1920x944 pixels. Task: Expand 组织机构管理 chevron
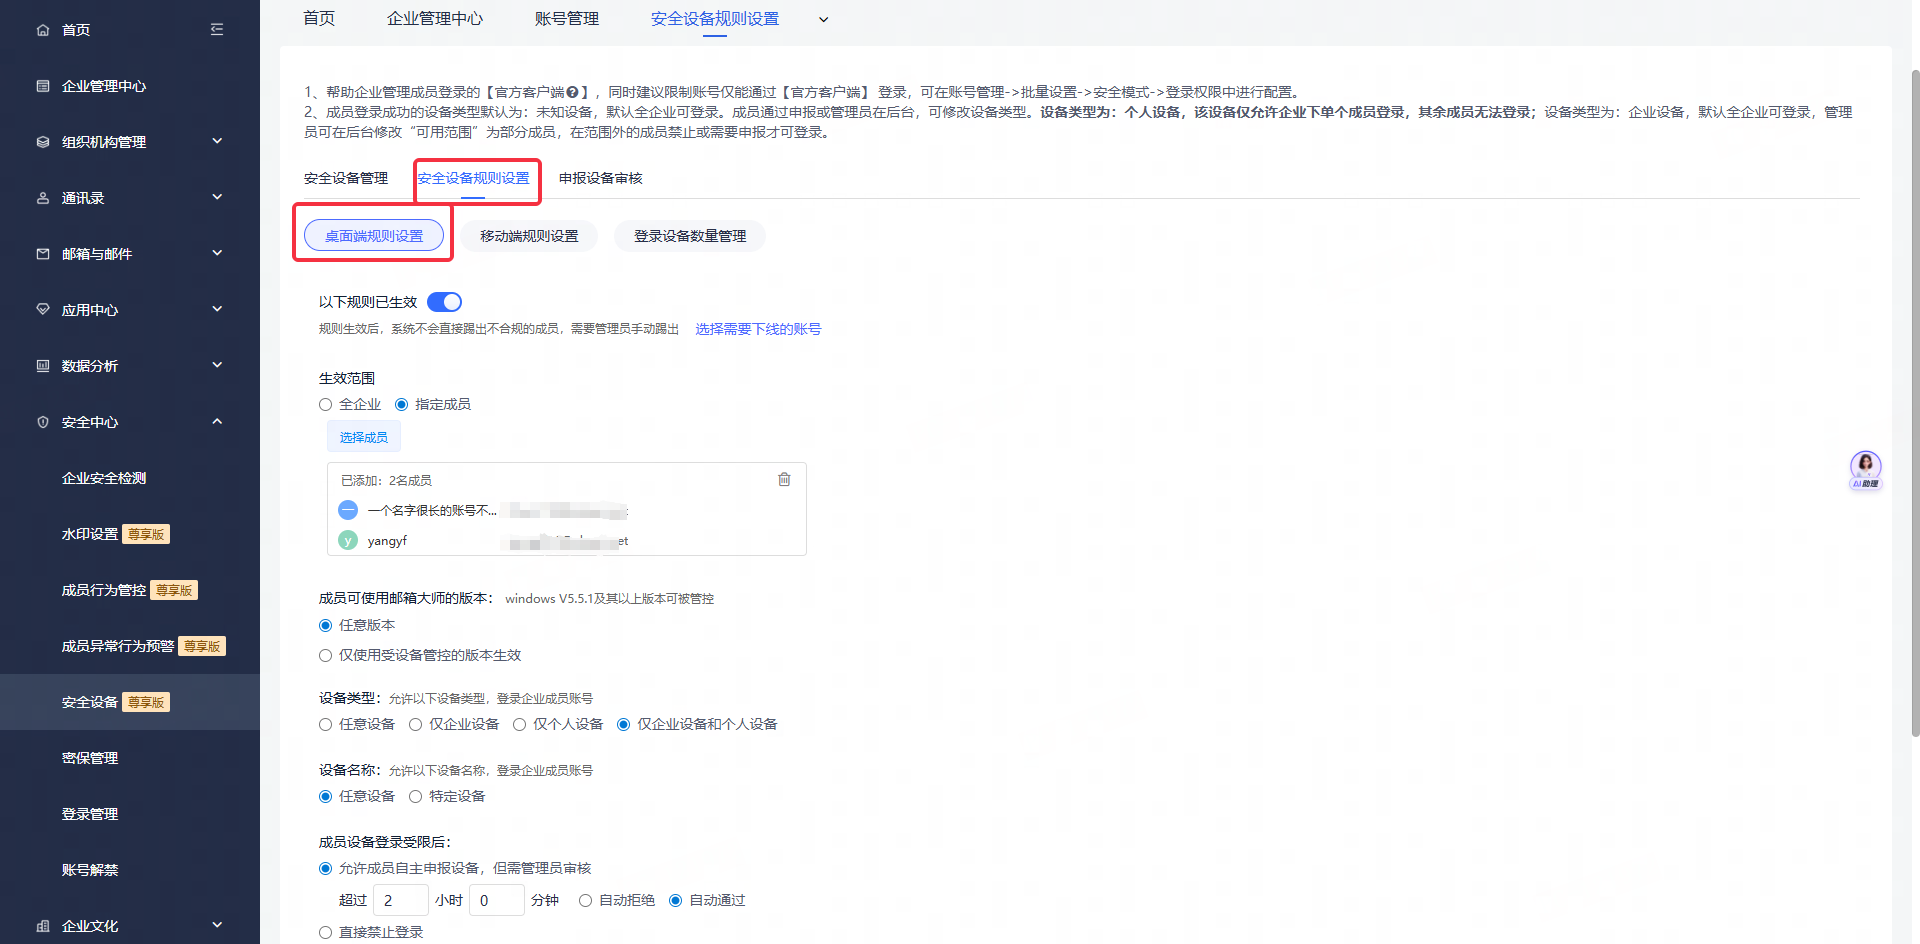[x=217, y=141]
